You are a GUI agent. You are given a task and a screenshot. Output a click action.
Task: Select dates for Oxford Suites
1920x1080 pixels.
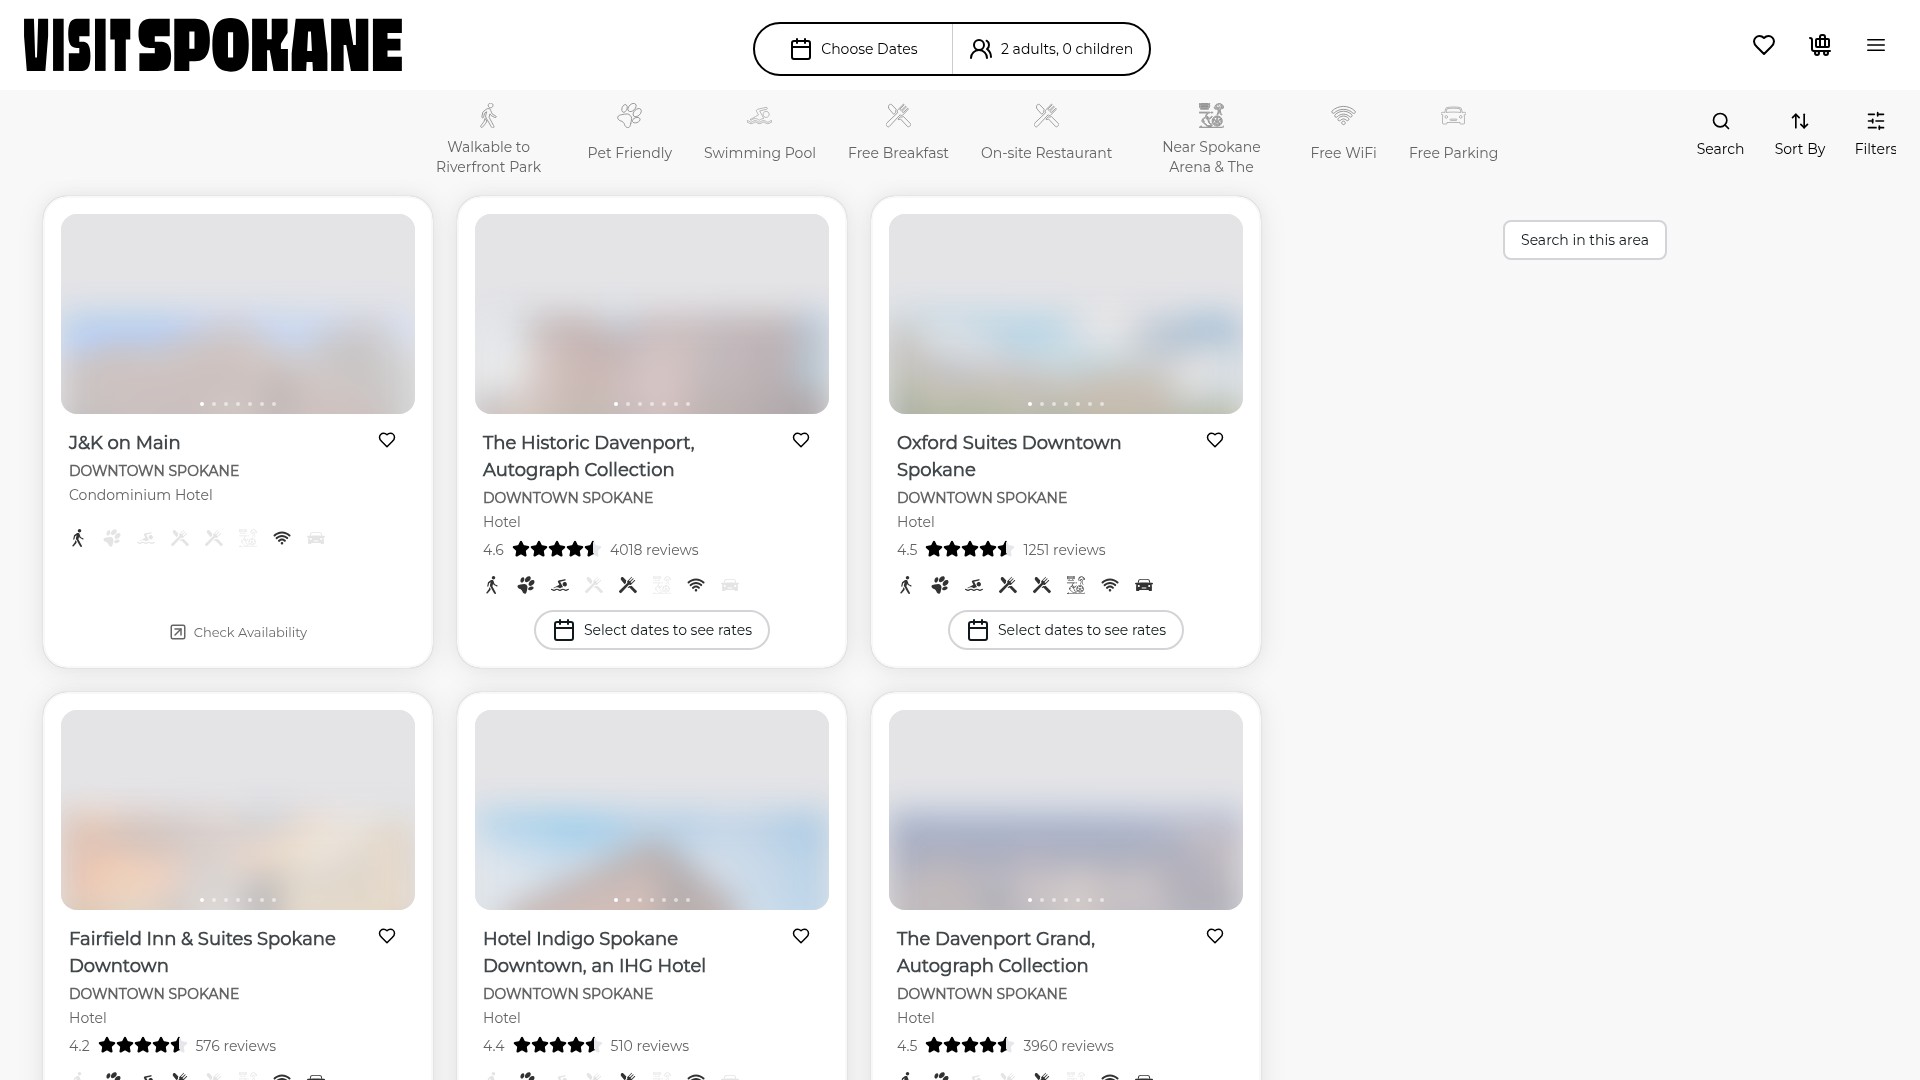pyautogui.click(x=1066, y=630)
